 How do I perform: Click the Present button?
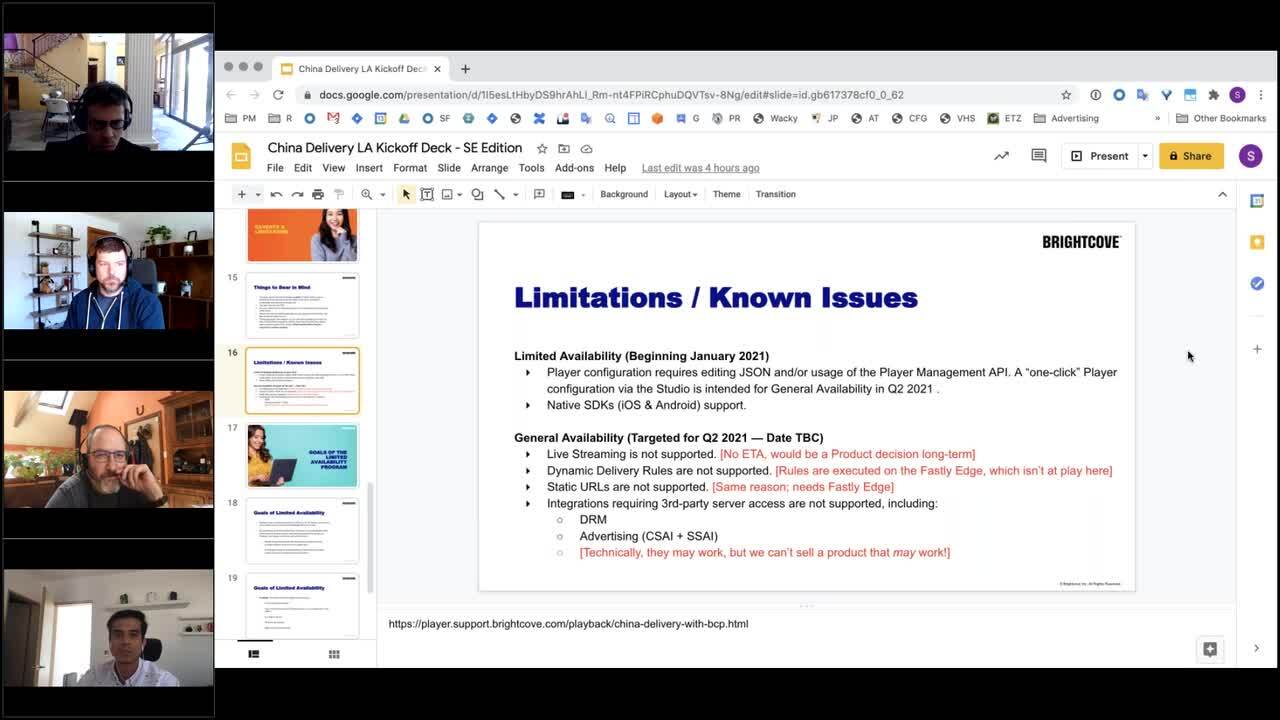[1099, 156]
